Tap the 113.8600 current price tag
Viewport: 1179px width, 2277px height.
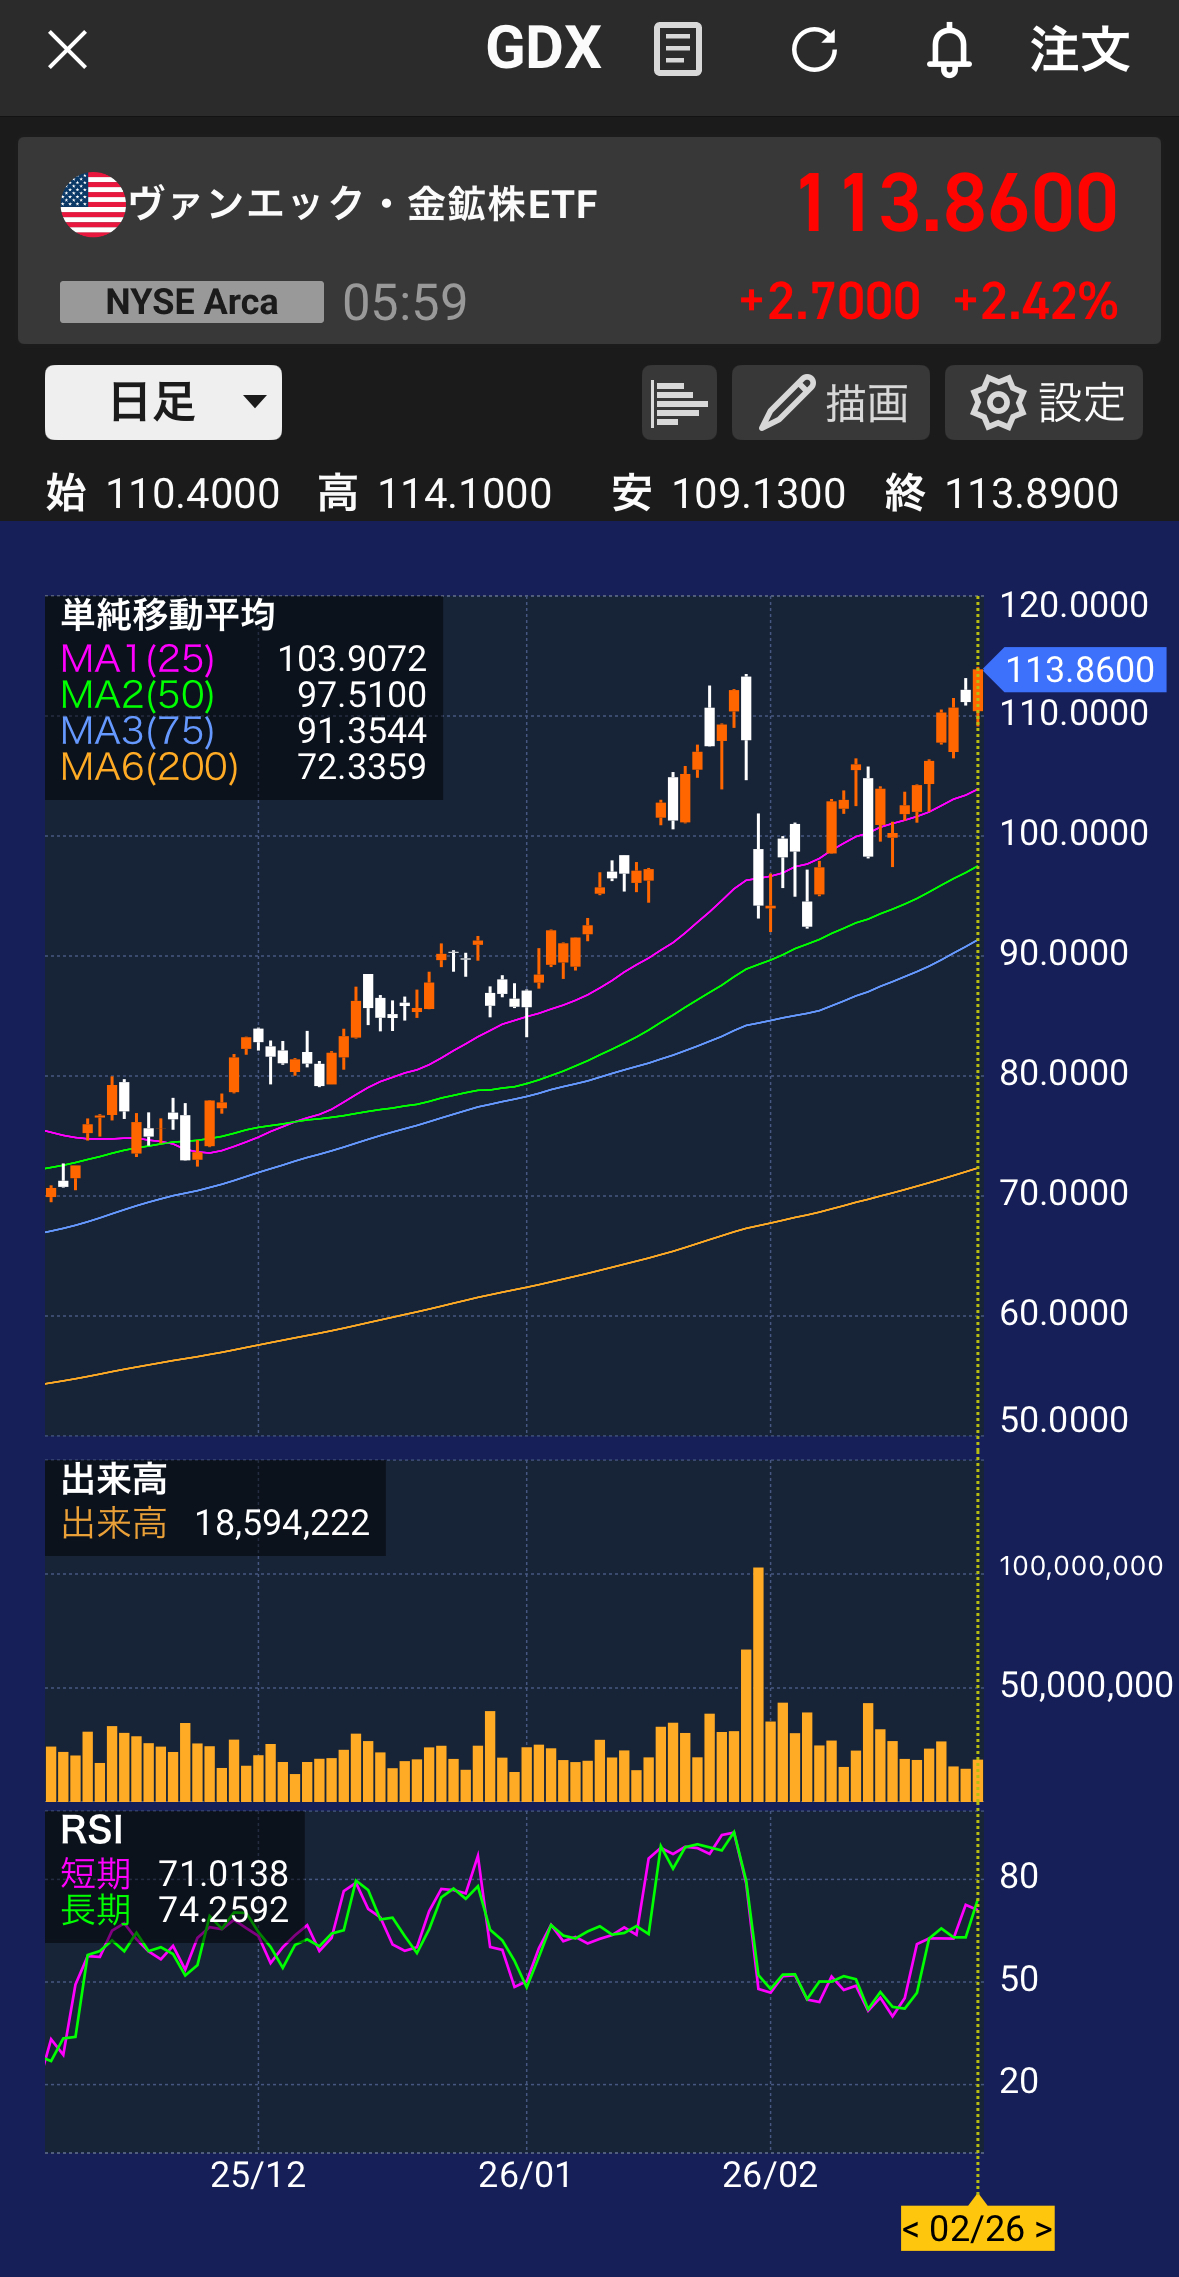(1078, 670)
